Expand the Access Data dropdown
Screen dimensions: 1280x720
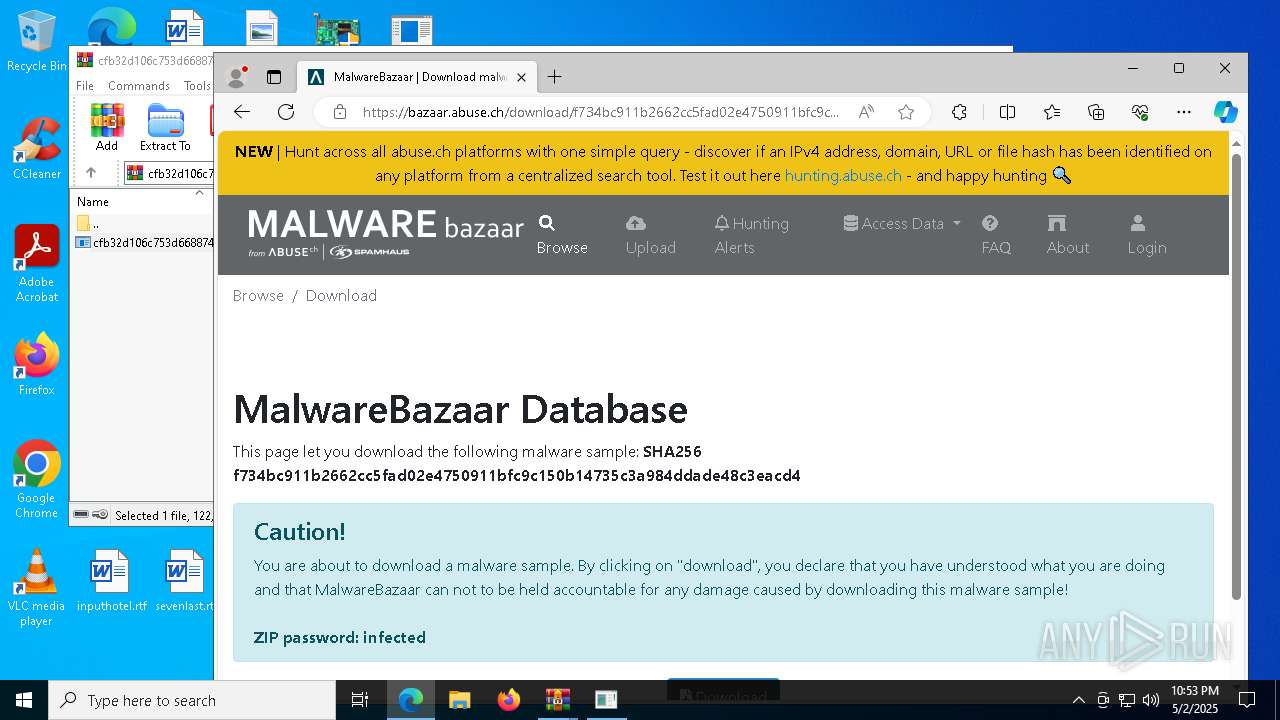902,223
